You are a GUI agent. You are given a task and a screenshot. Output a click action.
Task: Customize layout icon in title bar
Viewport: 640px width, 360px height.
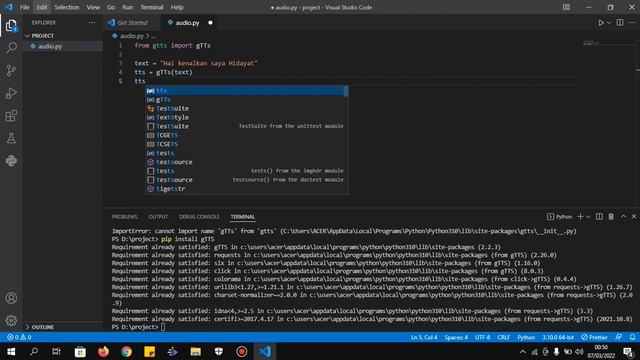[x=566, y=7]
